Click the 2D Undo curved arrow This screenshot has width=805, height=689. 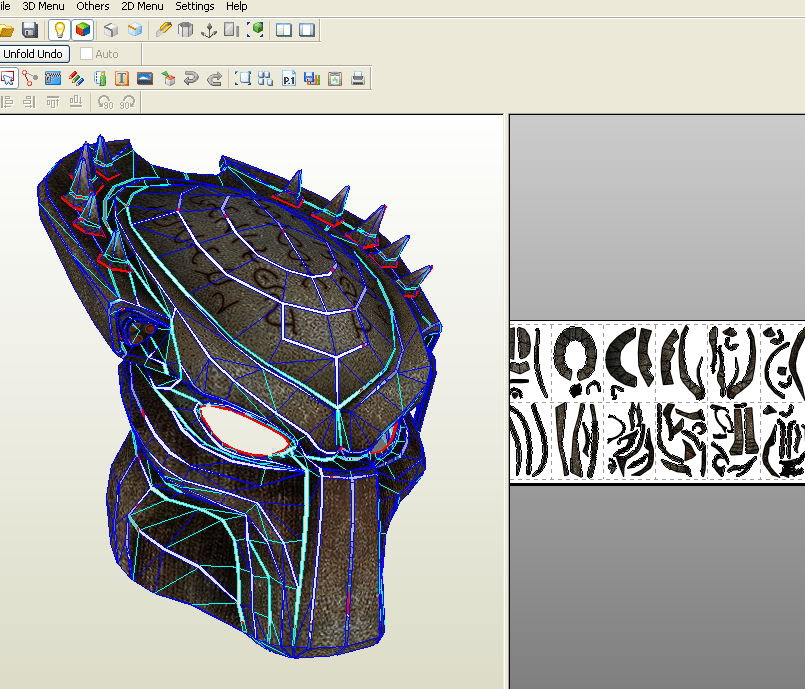[x=191, y=79]
